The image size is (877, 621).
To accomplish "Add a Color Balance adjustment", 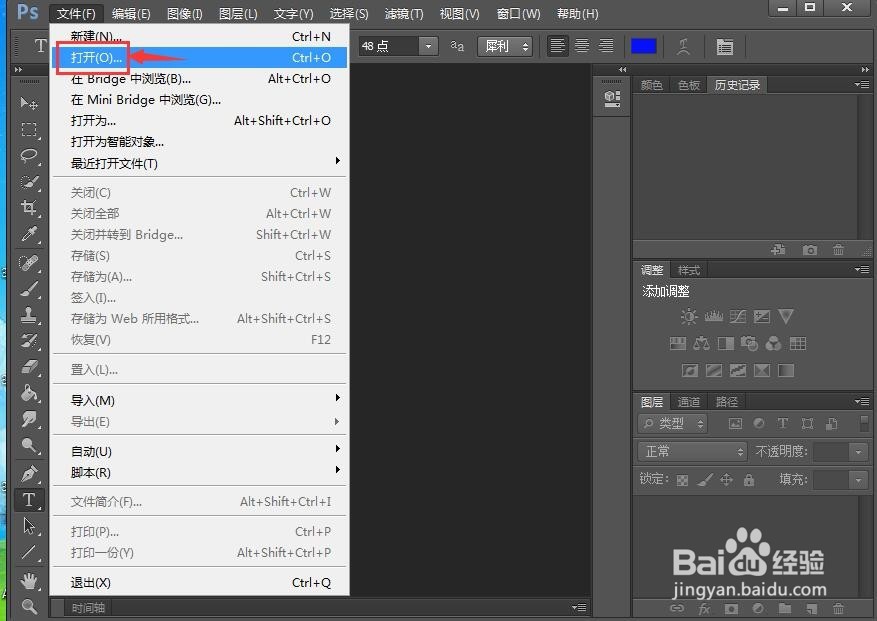I will pos(701,343).
